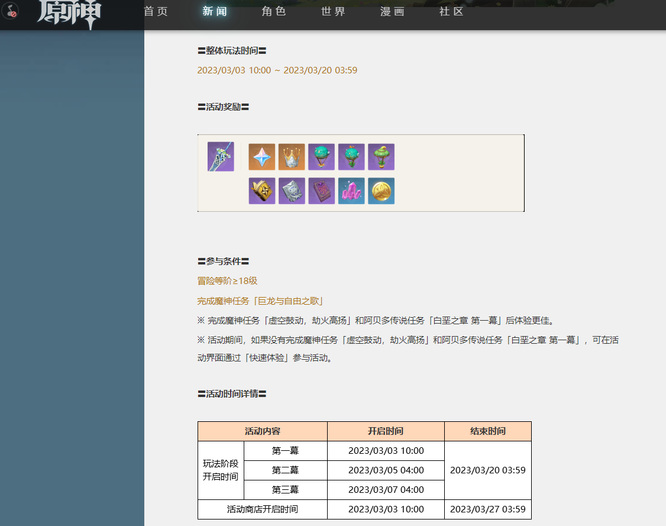Click the 活动内容 table header
This screenshot has height=526, width=666.
262,431
